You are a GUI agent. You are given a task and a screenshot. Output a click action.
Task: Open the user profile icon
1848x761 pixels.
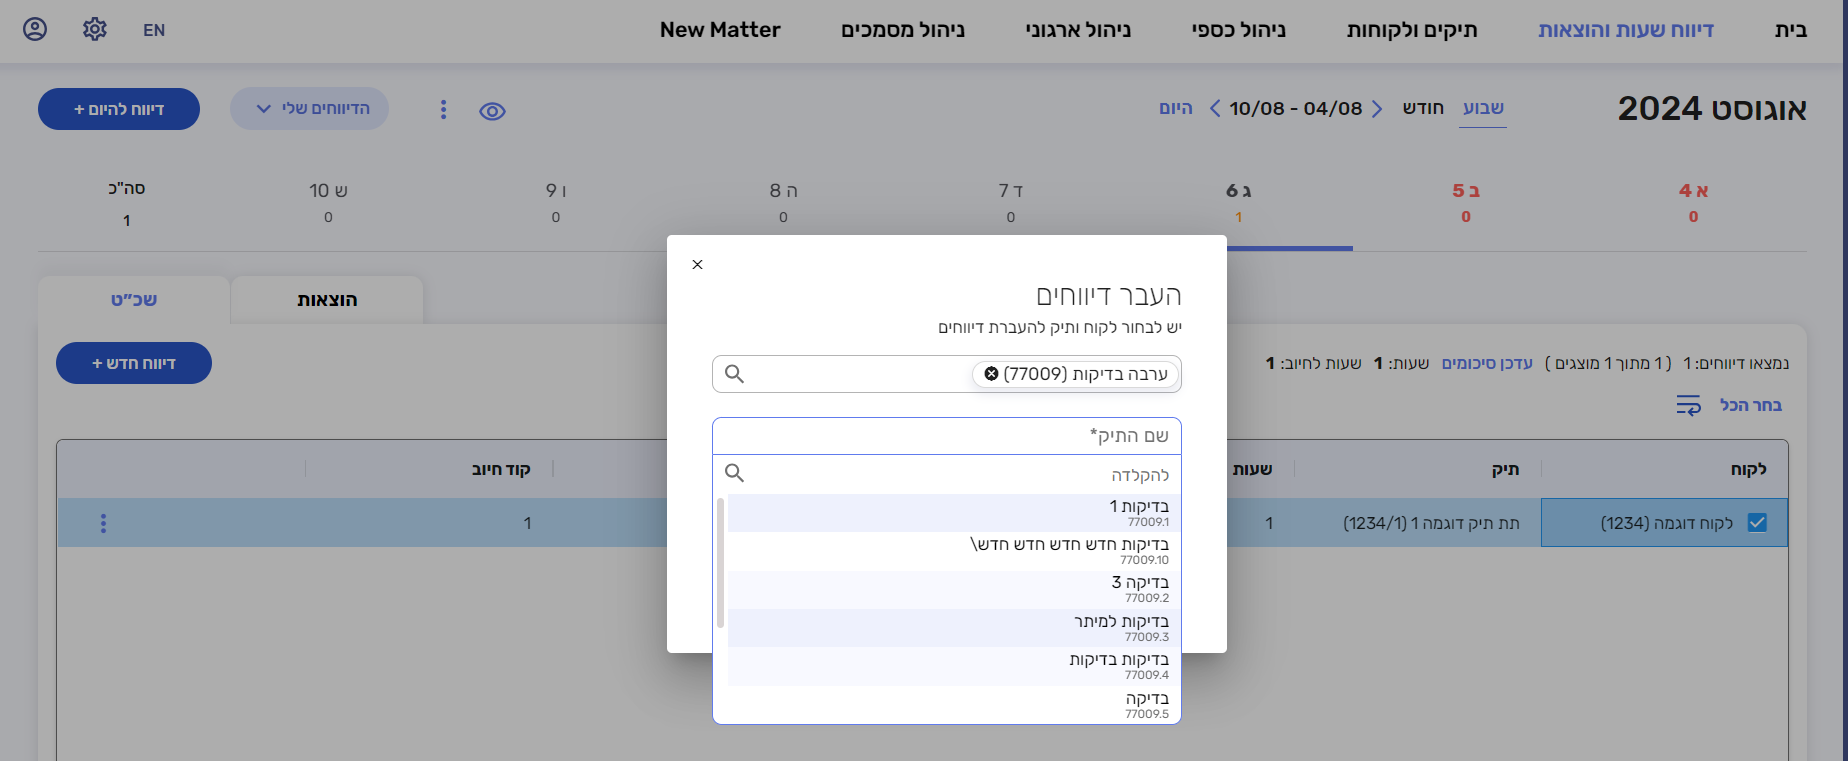pos(35,29)
